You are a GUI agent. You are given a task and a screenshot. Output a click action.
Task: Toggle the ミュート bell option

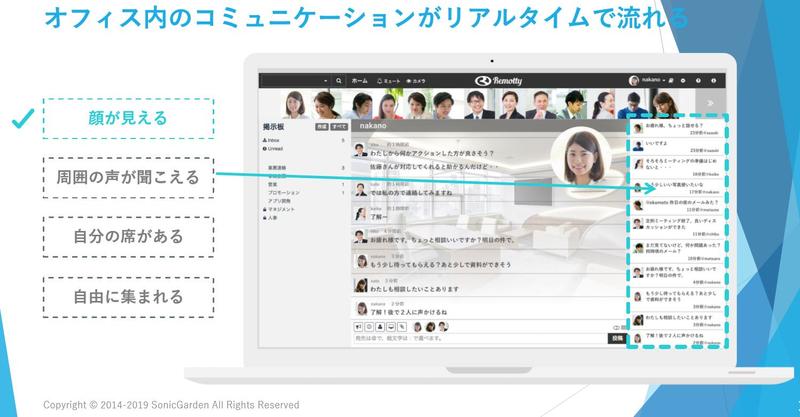(x=388, y=81)
